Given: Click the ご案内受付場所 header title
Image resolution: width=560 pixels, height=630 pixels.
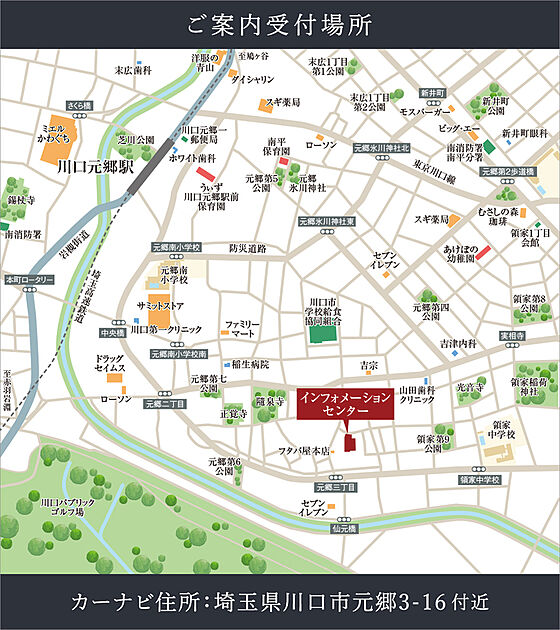Looking at the screenshot, I should click(280, 25).
